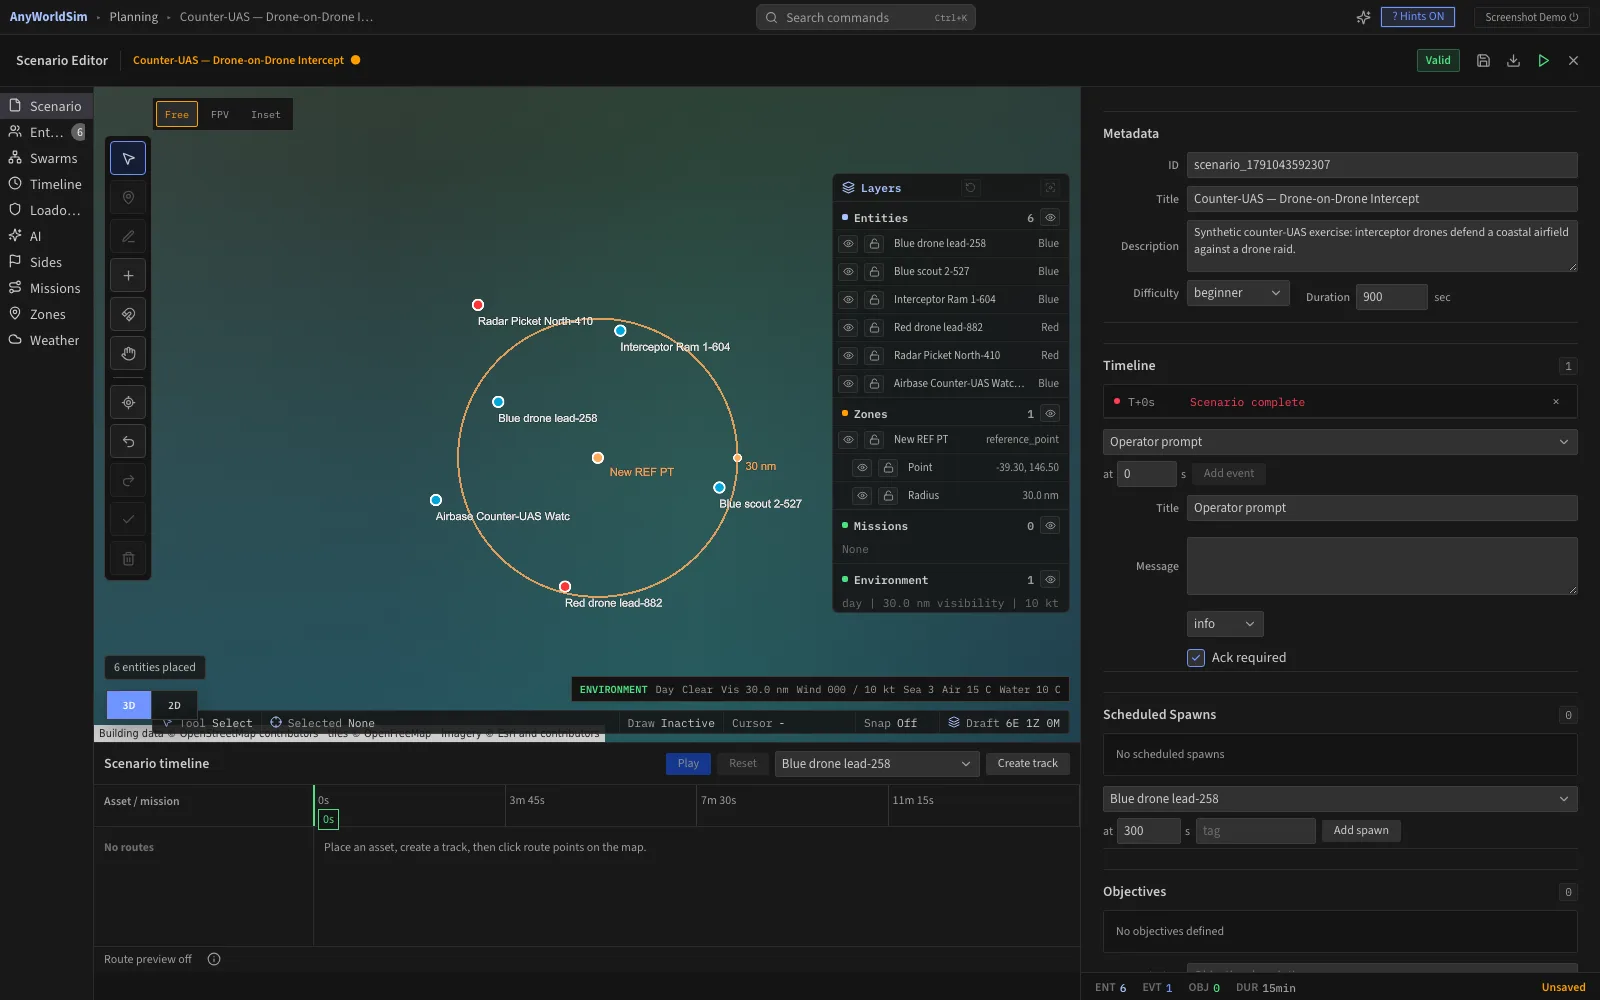The image size is (1600, 1000).
Task: Open the timeline asset dropdown Blue drone lead-258
Action: coord(877,764)
